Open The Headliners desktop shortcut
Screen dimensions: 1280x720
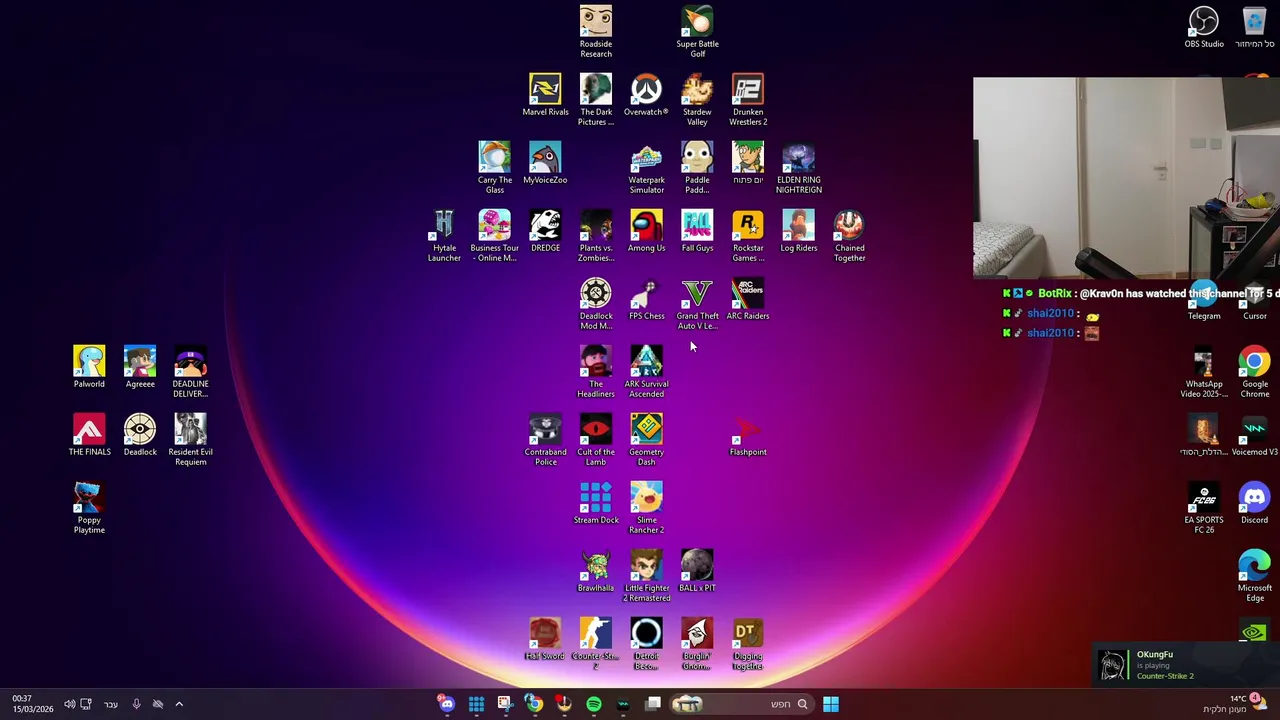596,372
